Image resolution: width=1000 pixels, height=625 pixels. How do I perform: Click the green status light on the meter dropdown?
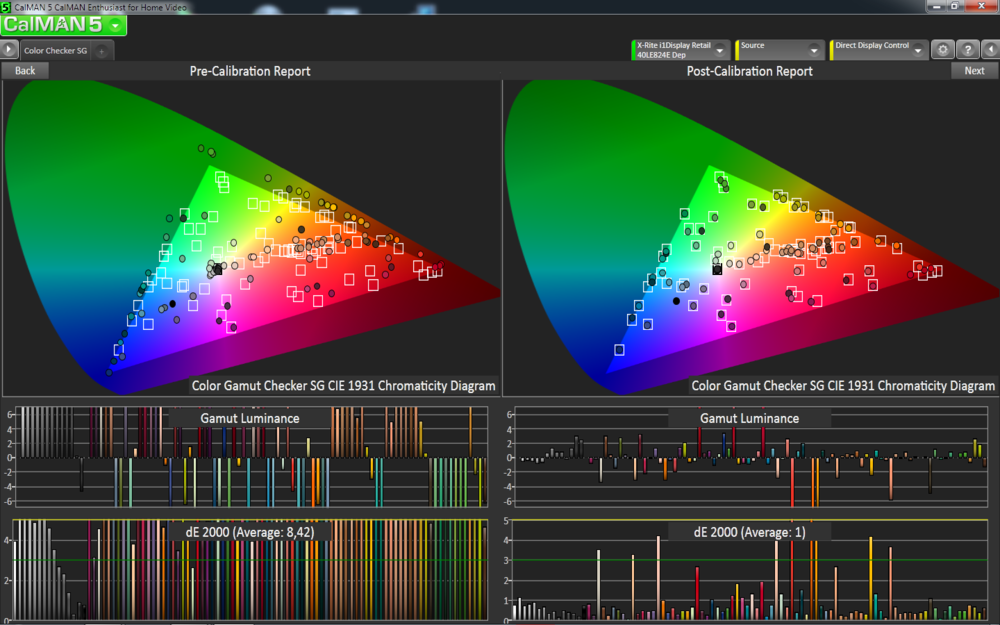633,47
